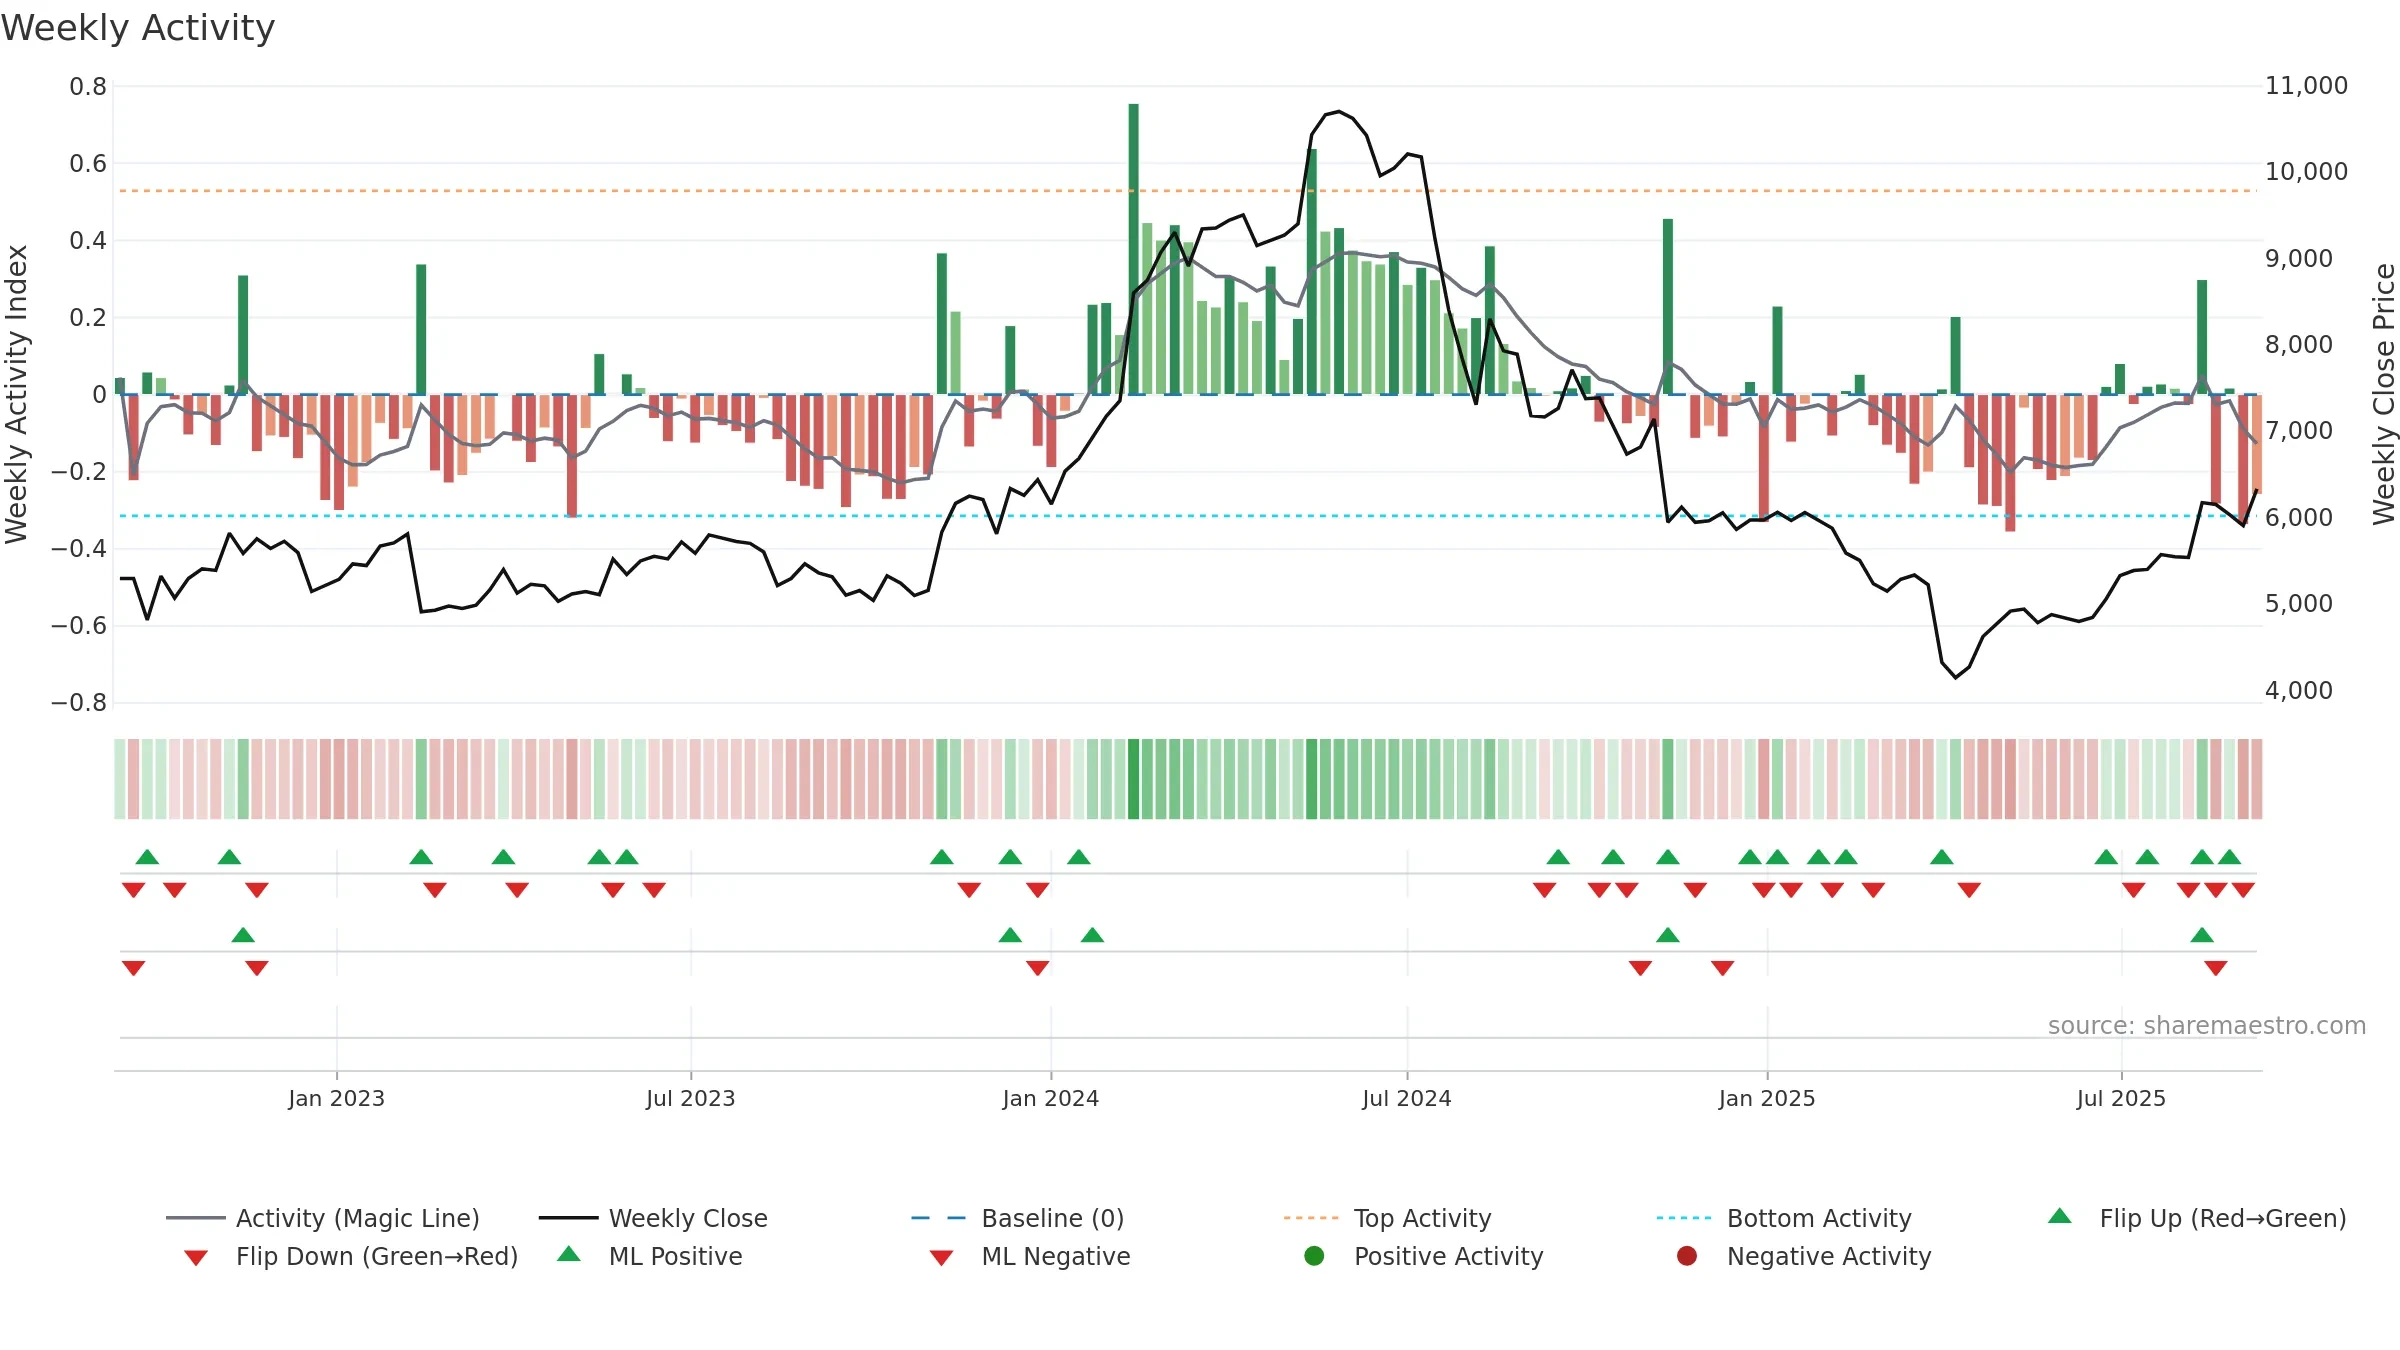Click the 11,000 right axis value
Screen dimensions: 2400x1350
[2306, 86]
